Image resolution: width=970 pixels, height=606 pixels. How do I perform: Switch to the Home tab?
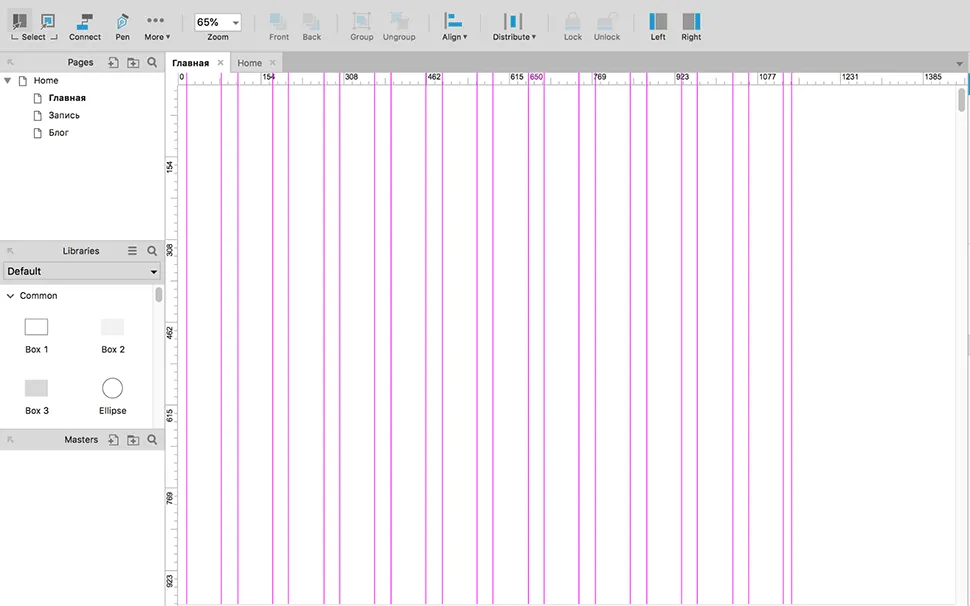(249, 63)
